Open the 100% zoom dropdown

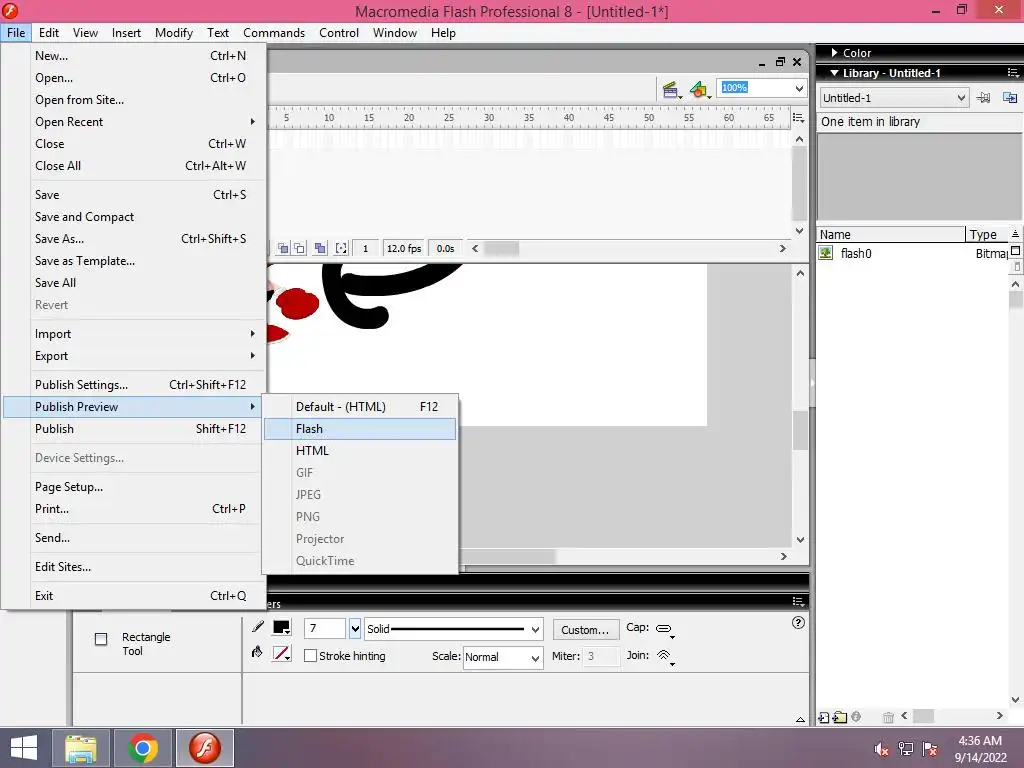click(799, 88)
